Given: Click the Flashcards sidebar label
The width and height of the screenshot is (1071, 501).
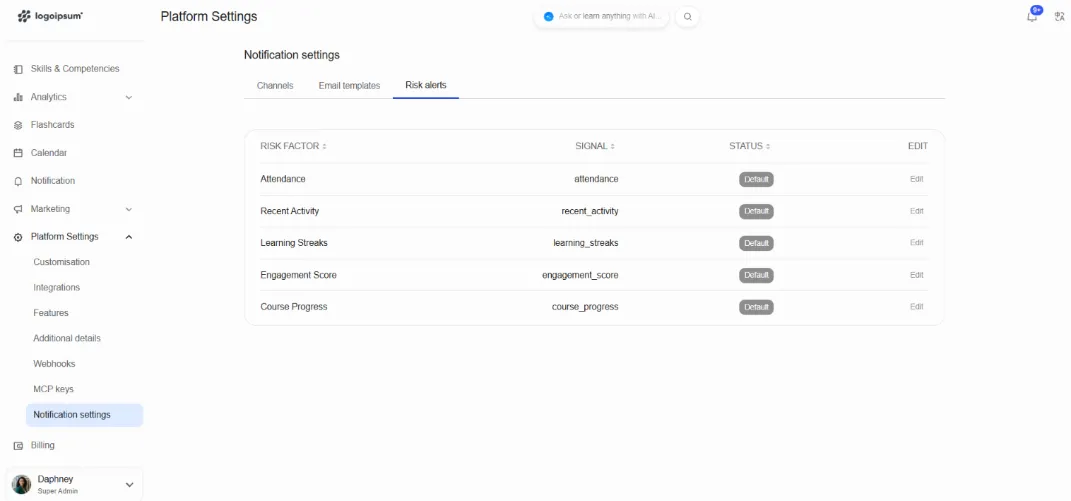Looking at the screenshot, I should pos(53,125).
